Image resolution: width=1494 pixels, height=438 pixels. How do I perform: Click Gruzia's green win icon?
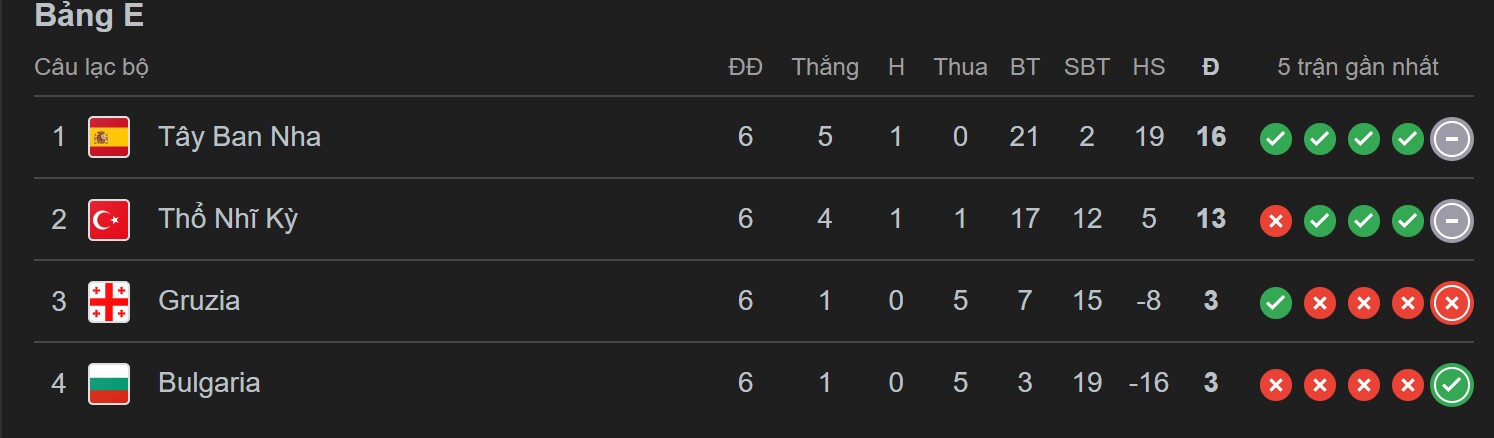pos(1275,302)
